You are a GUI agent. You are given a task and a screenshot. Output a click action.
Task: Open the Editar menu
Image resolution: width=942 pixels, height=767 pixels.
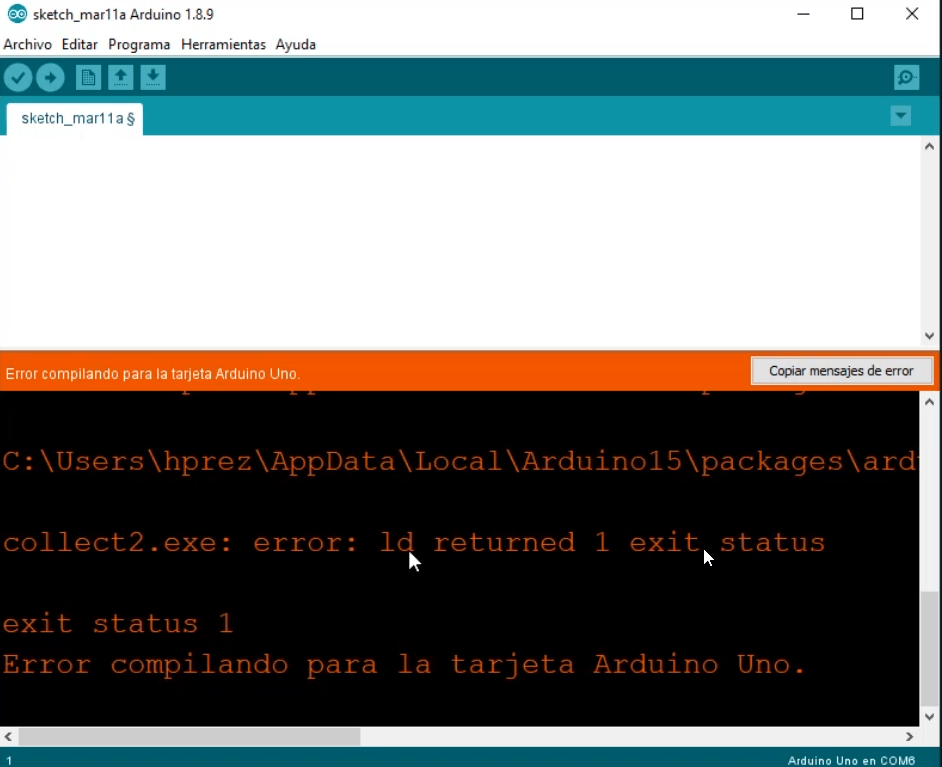click(x=79, y=44)
